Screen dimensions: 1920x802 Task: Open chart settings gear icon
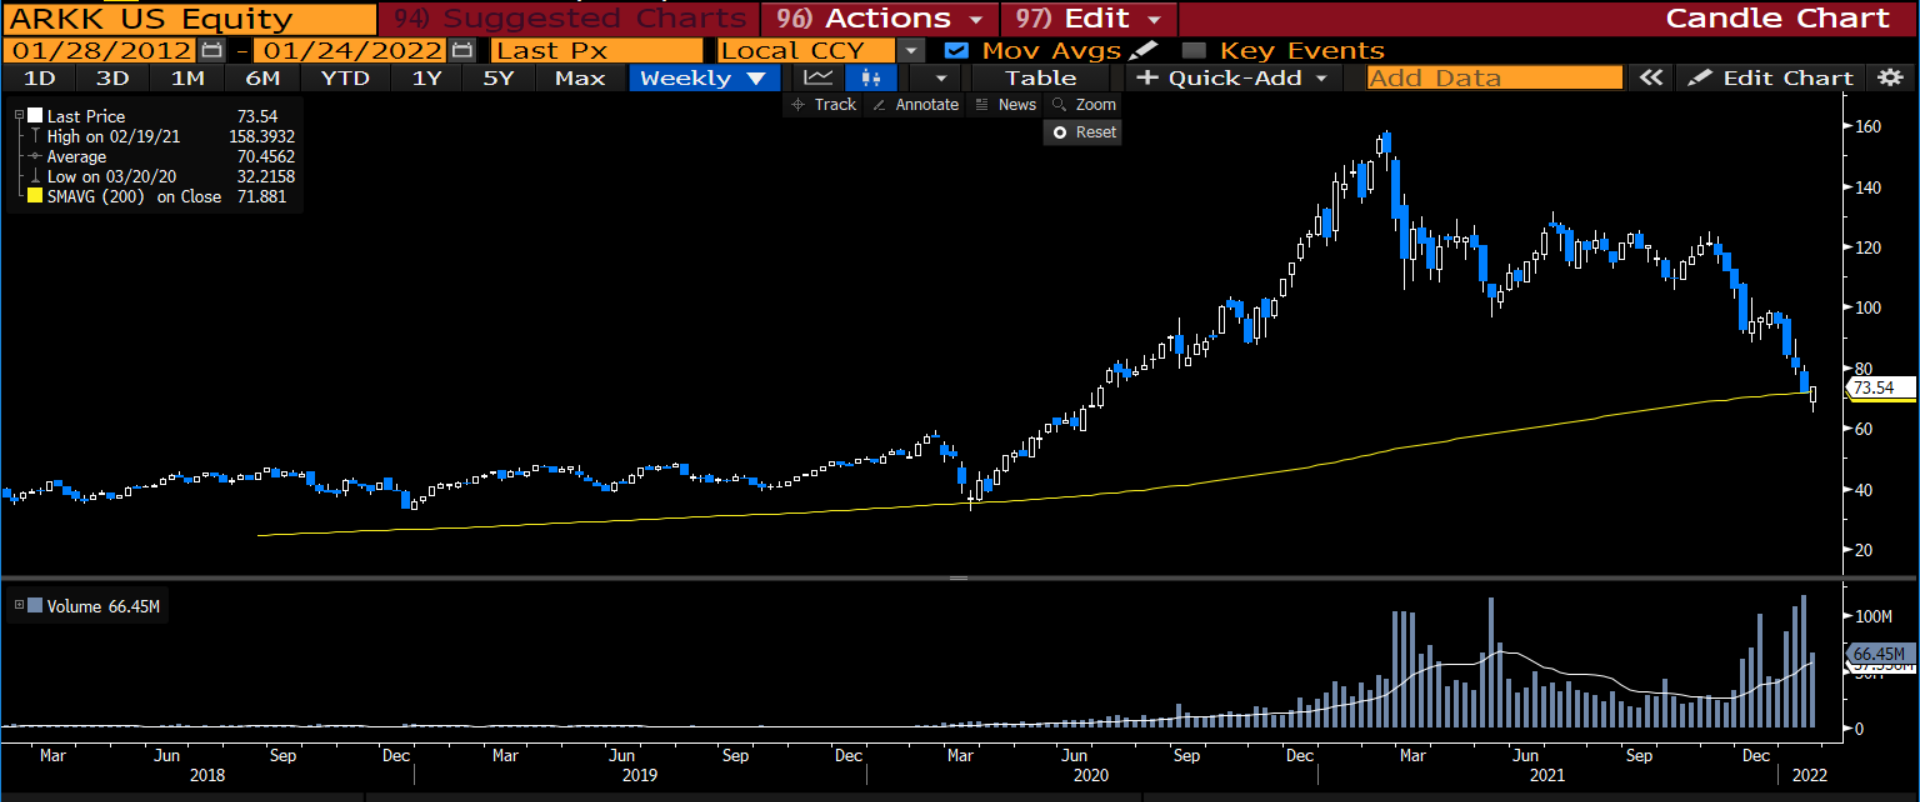point(1889,78)
